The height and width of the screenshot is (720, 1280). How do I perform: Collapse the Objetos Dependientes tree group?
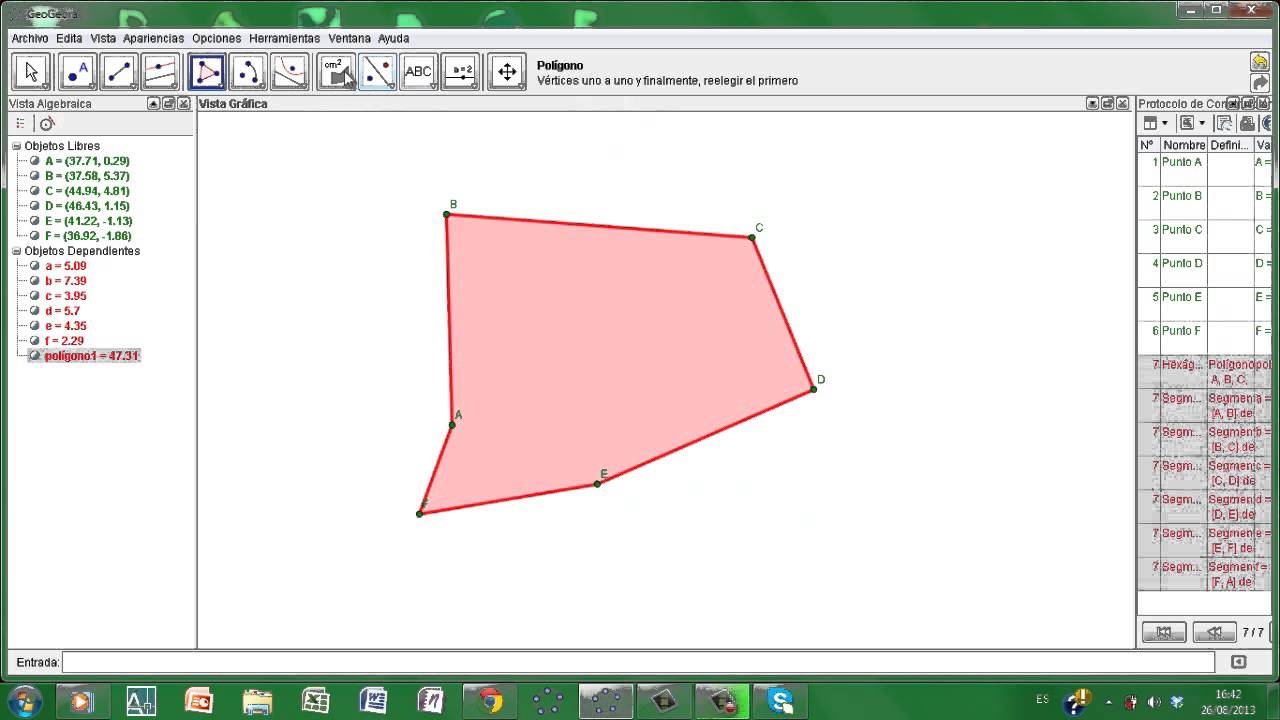tap(17, 251)
